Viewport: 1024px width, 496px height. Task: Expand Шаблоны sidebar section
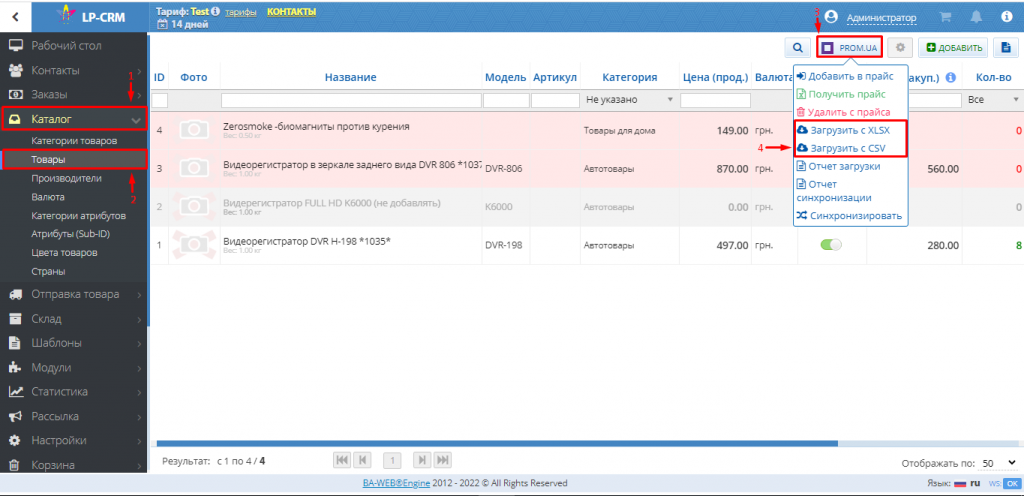point(74,343)
